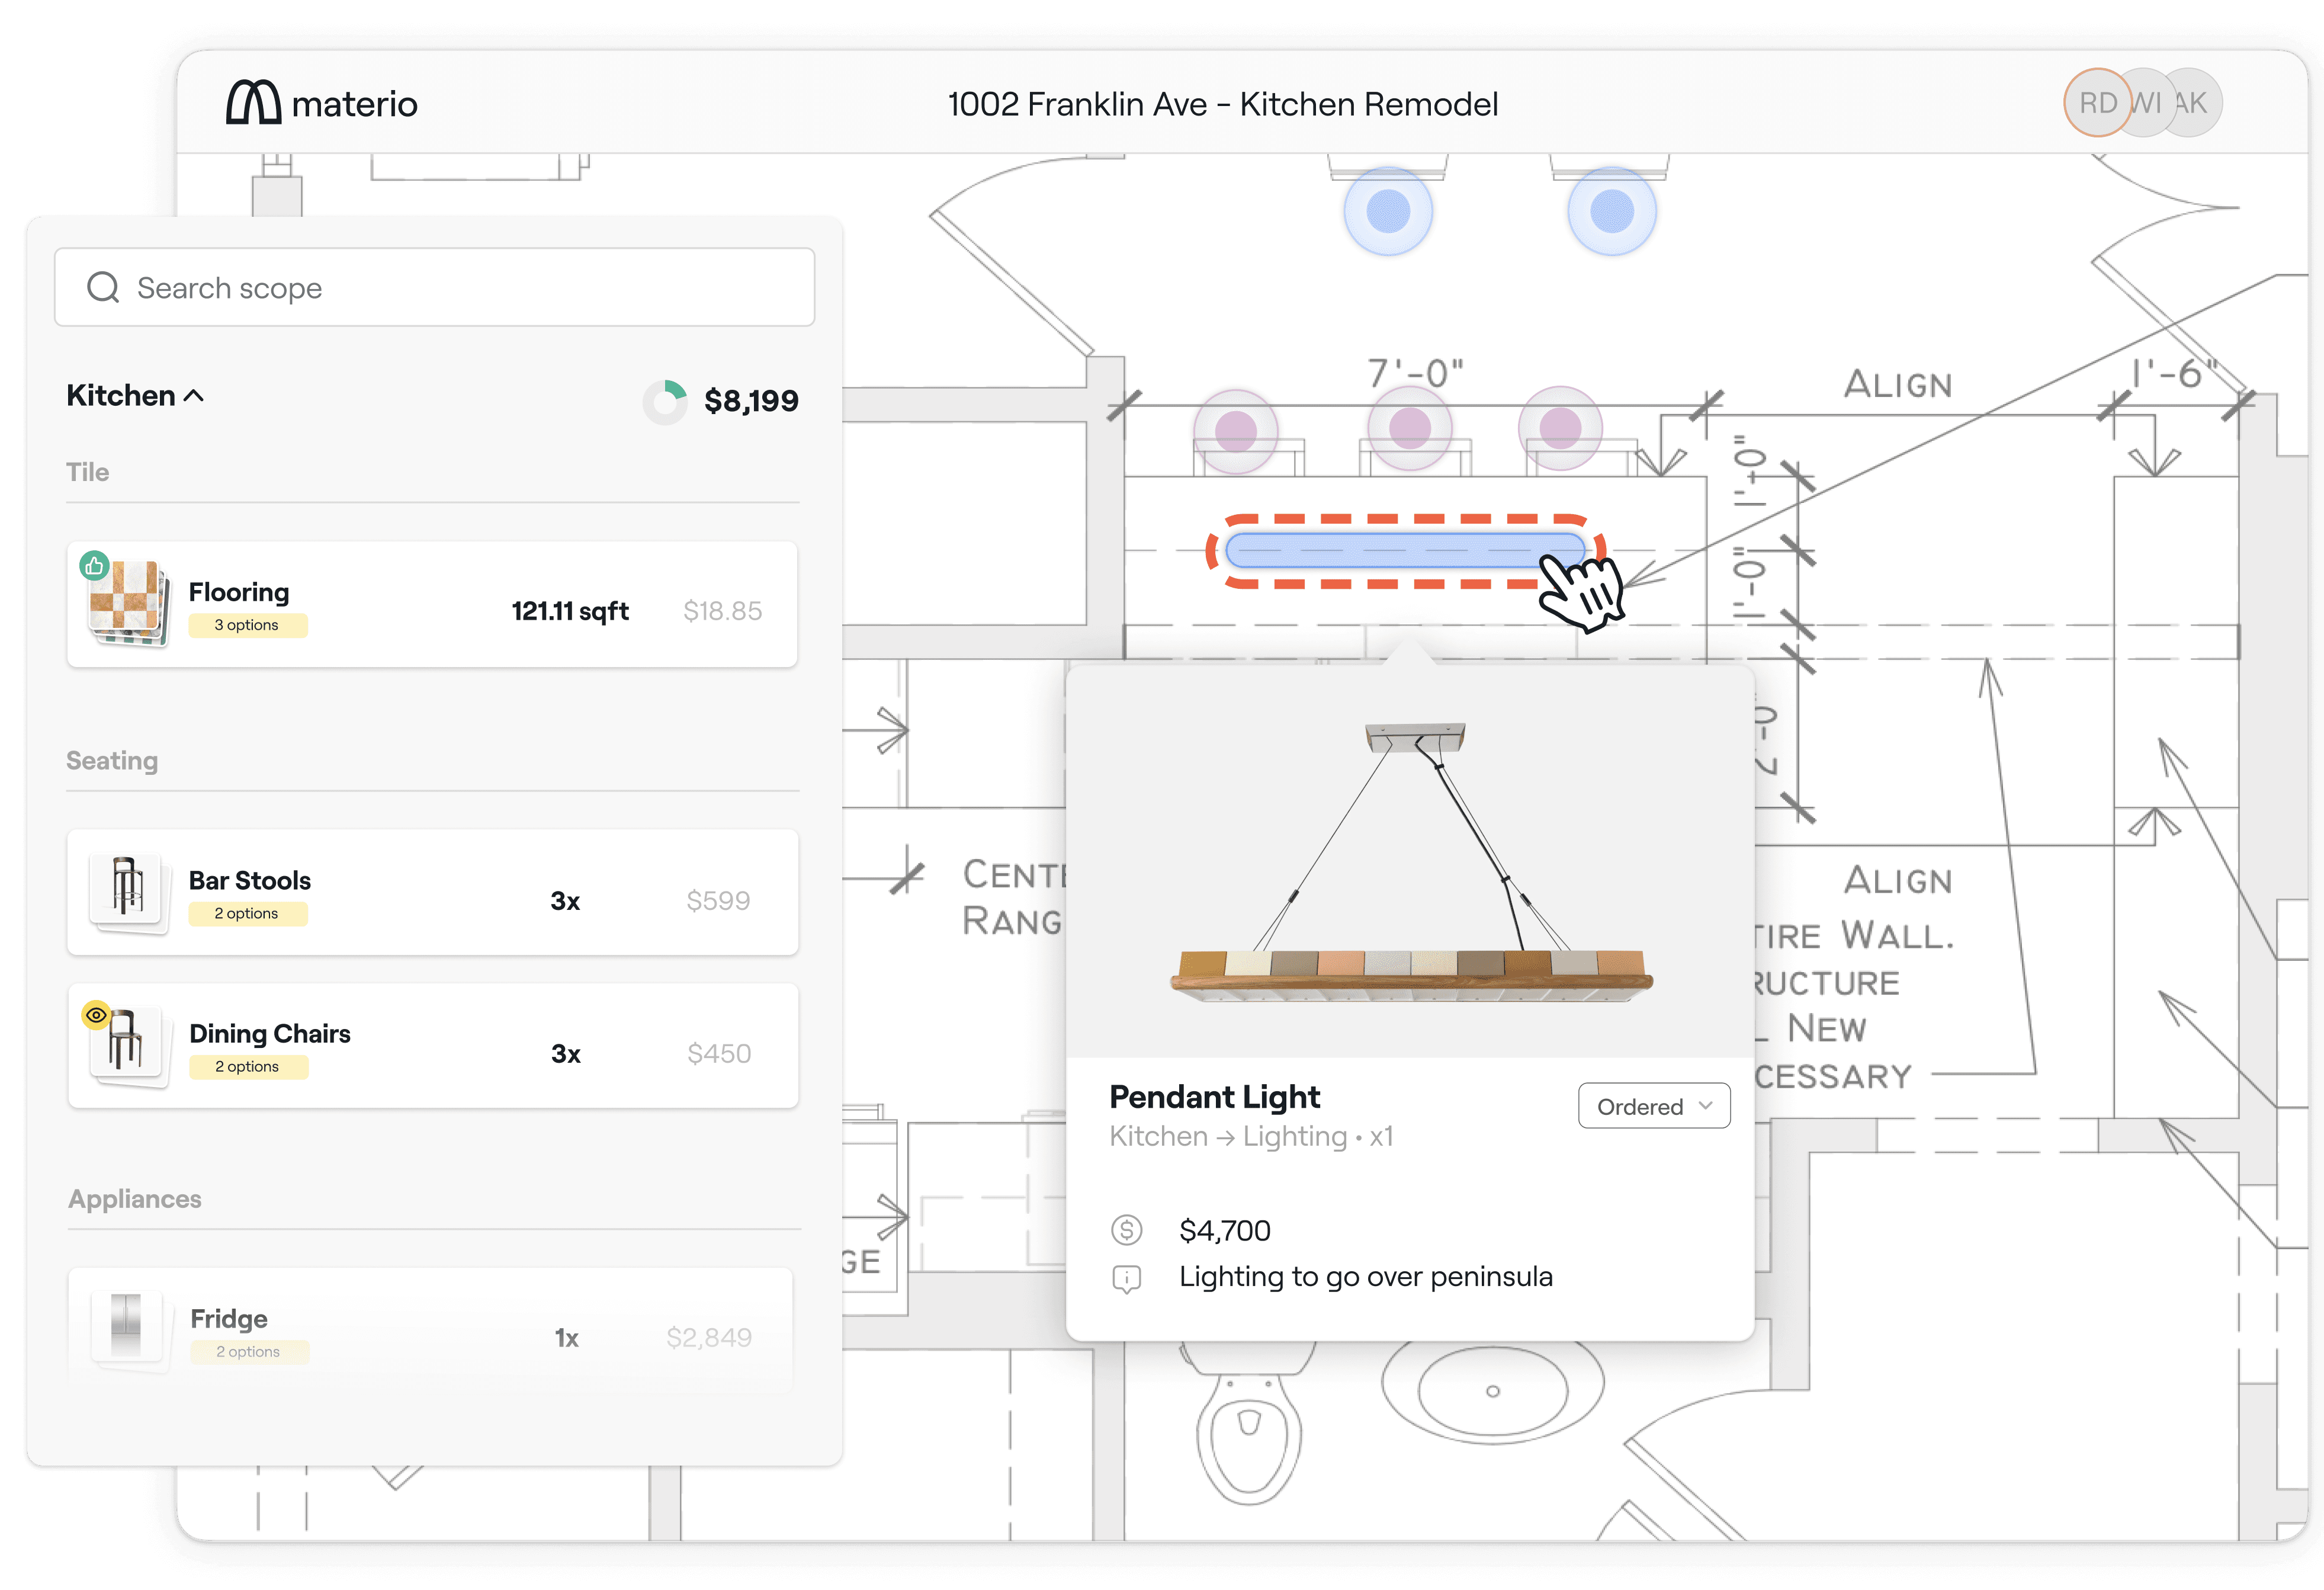
Task: Click Bar Stools 2 options badge
Action: [247, 914]
